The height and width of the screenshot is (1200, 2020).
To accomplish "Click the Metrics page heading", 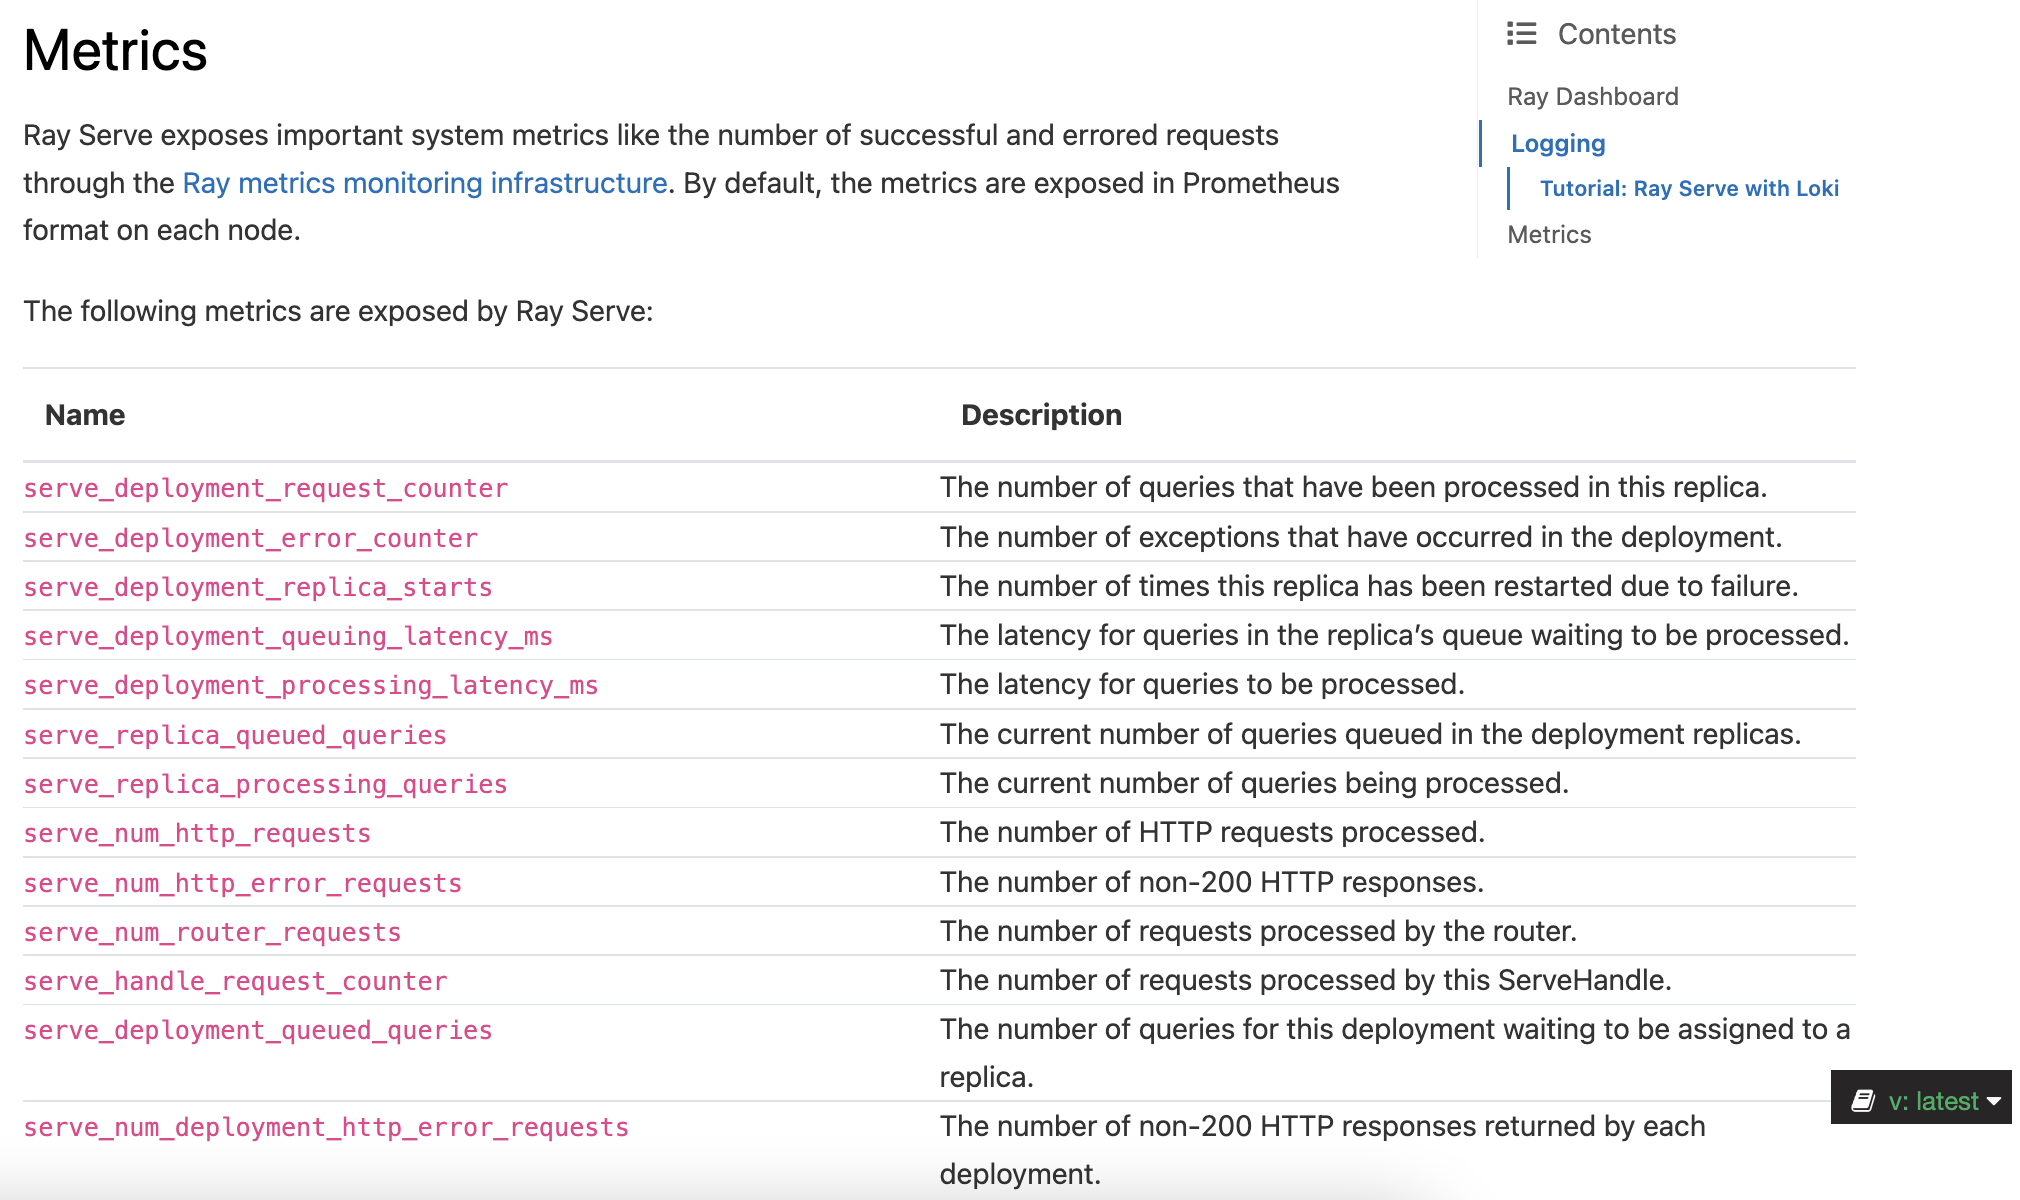I will click(115, 50).
